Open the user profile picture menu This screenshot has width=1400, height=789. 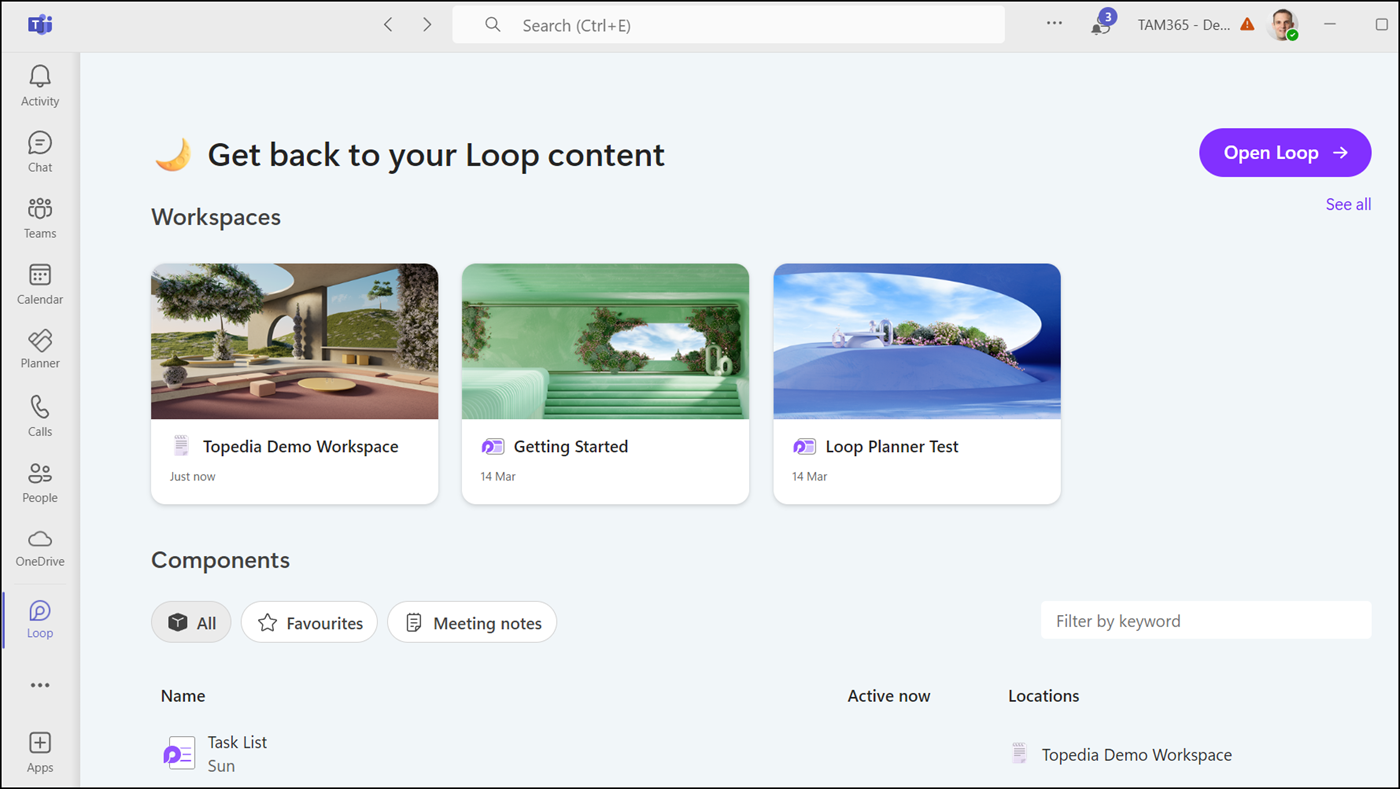pos(1282,25)
